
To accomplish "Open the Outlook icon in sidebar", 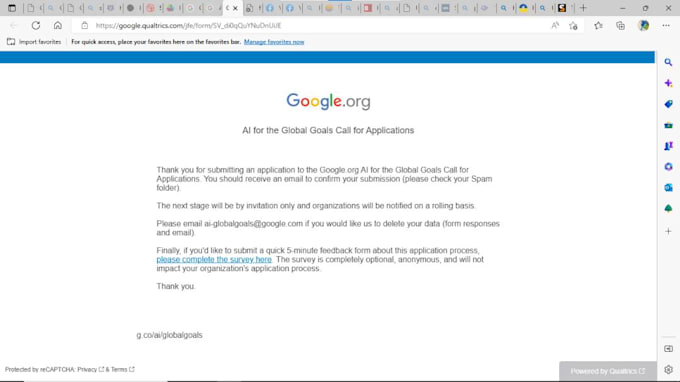I will coord(668,188).
